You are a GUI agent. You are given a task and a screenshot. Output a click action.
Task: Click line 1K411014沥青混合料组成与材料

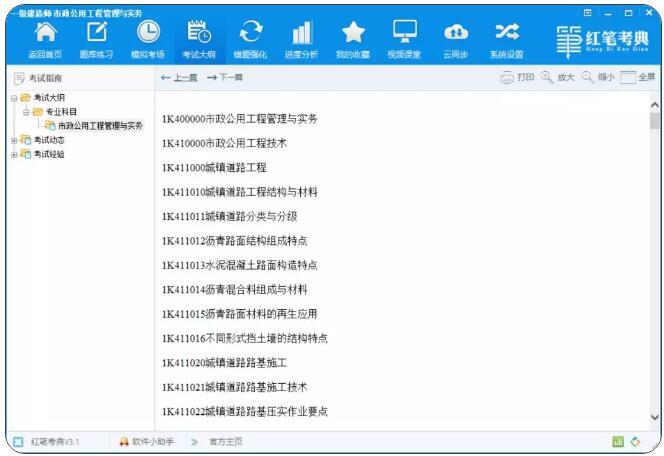click(234, 290)
